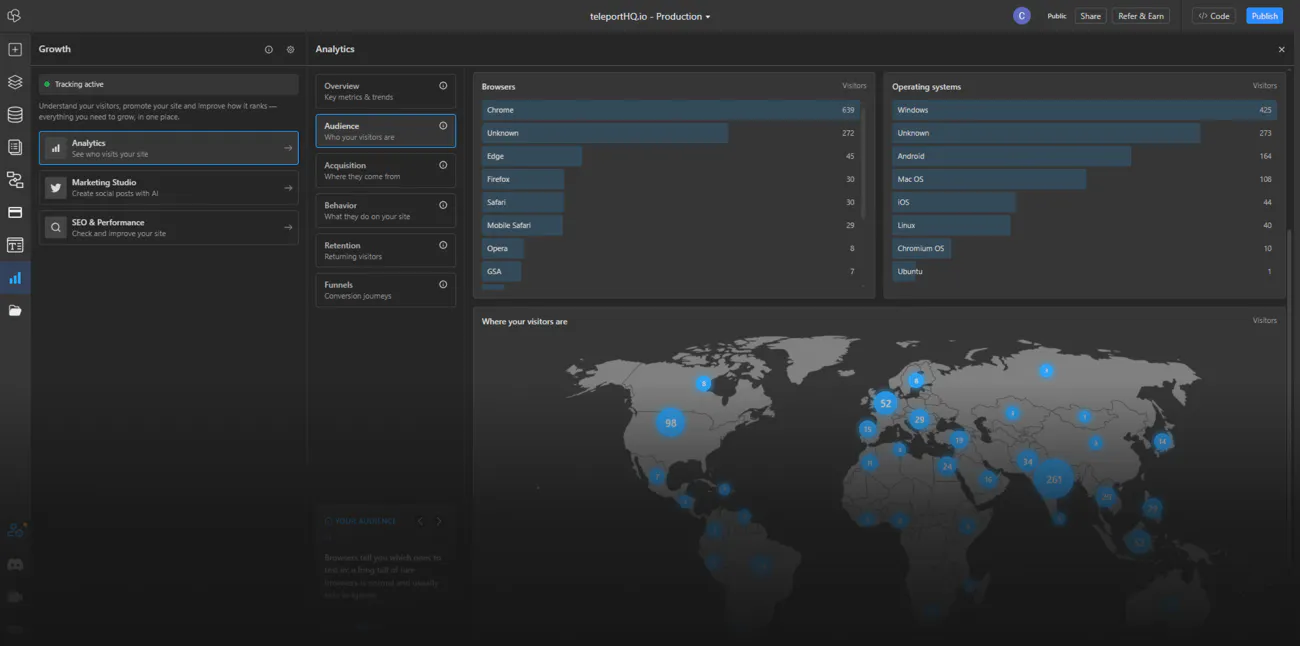
Task: Click the Refer & Earn button
Action: (1141, 16)
